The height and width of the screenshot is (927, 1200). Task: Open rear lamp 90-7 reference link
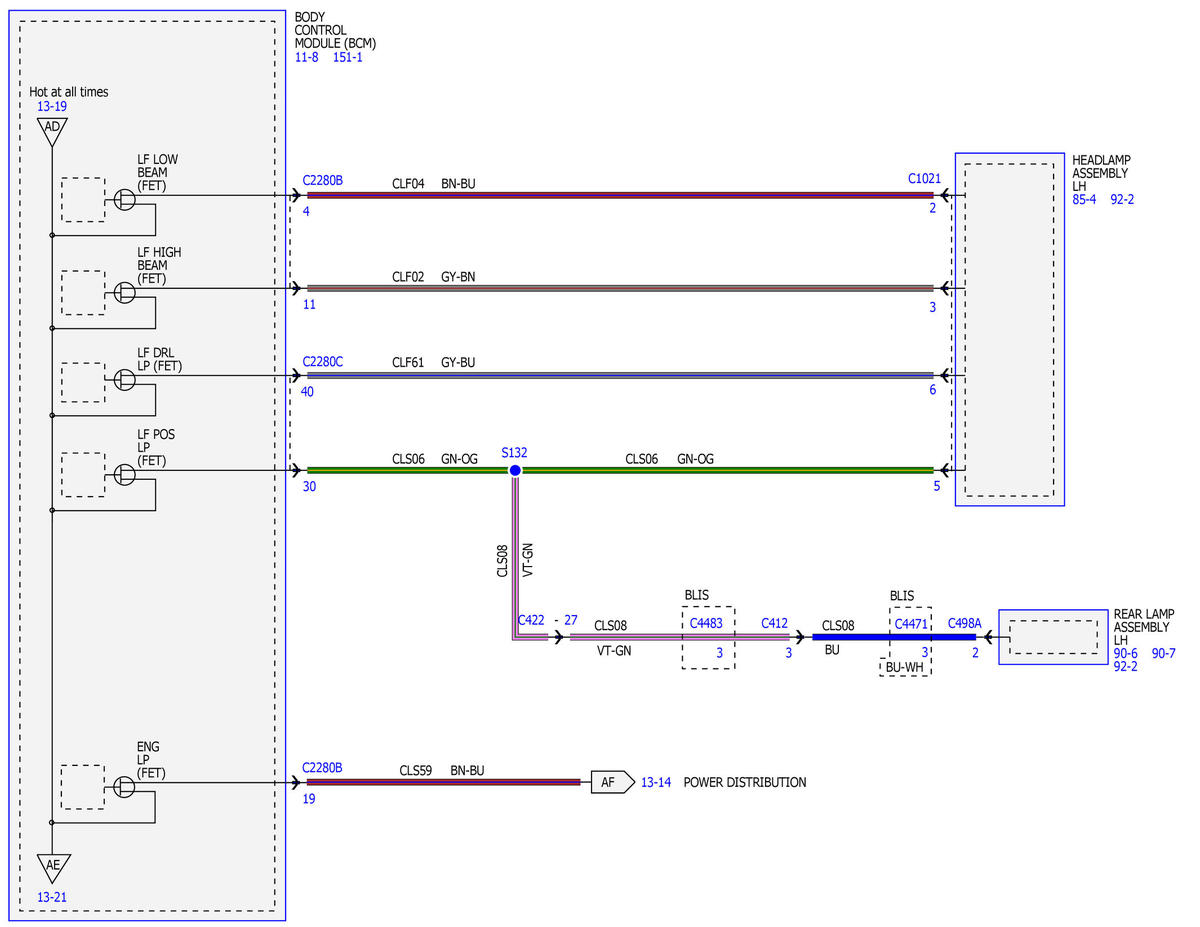[x=1163, y=653]
